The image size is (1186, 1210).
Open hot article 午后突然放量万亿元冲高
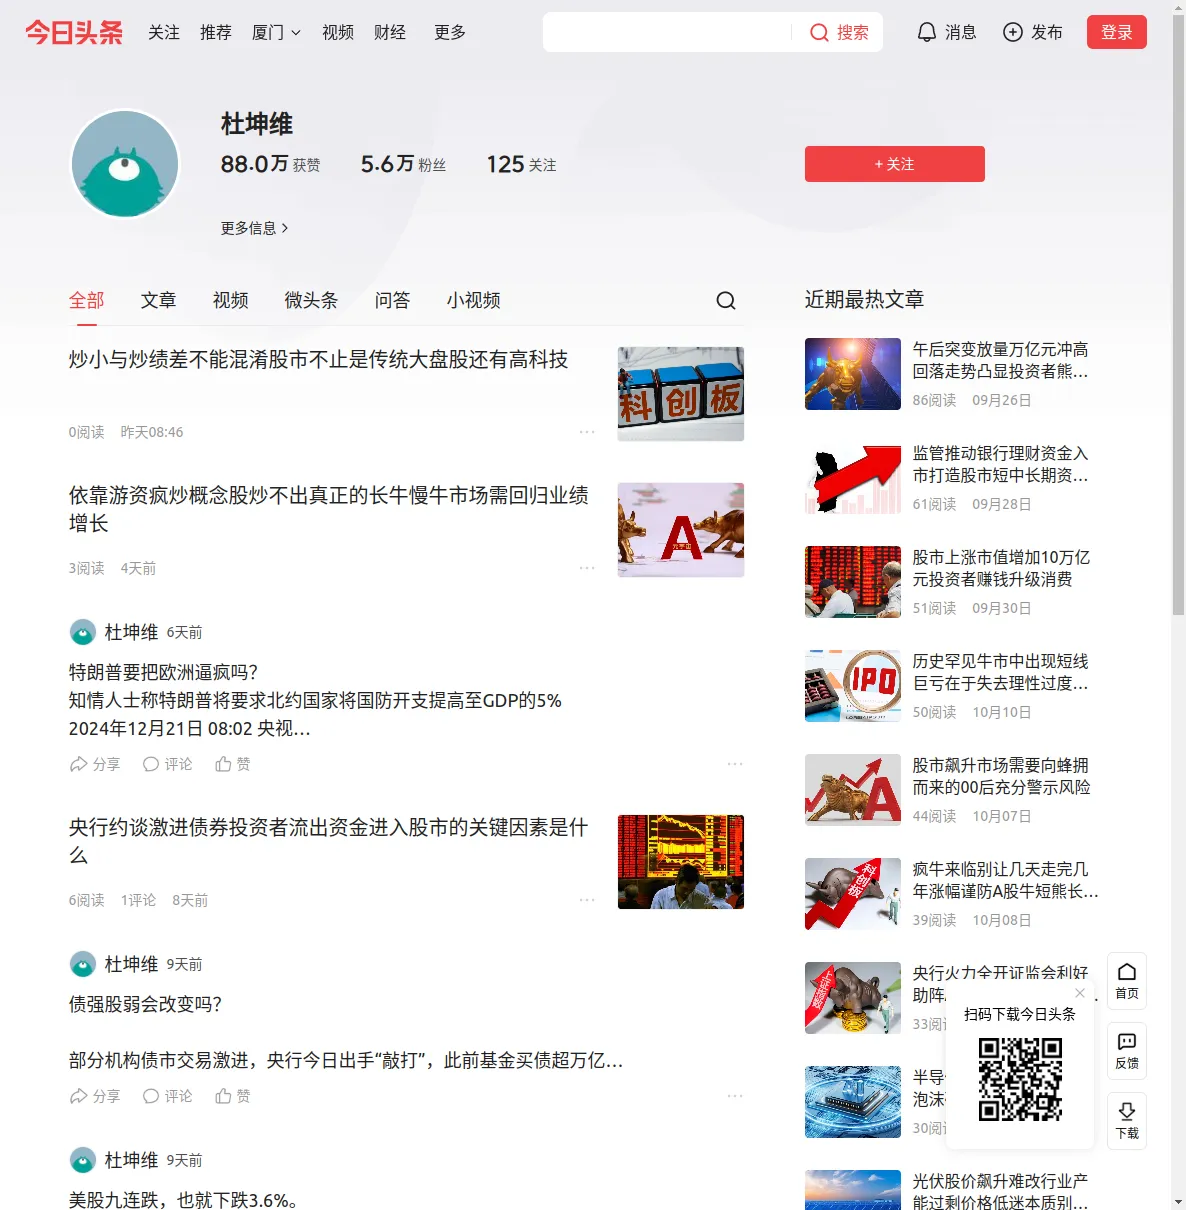pos(1000,360)
